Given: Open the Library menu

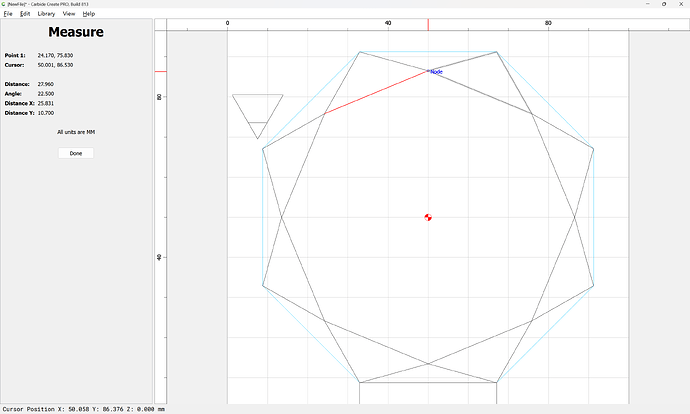Looking at the screenshot, I should point(46,14).
